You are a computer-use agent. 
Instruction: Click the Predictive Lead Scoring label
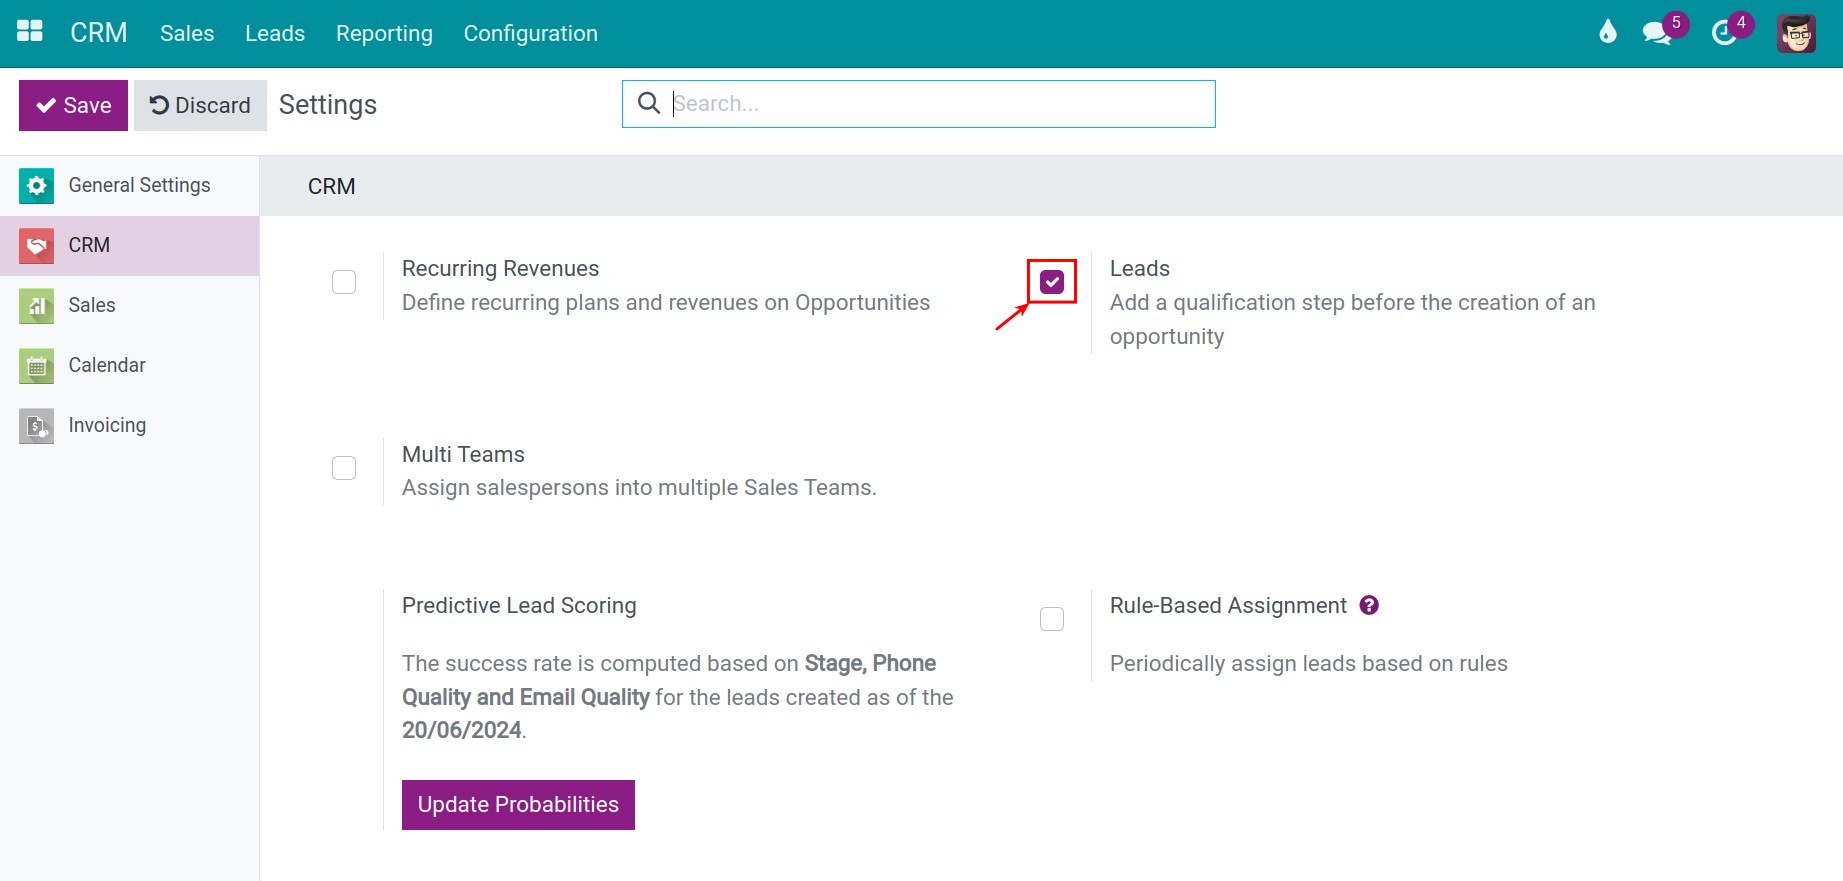click(519, 605)
